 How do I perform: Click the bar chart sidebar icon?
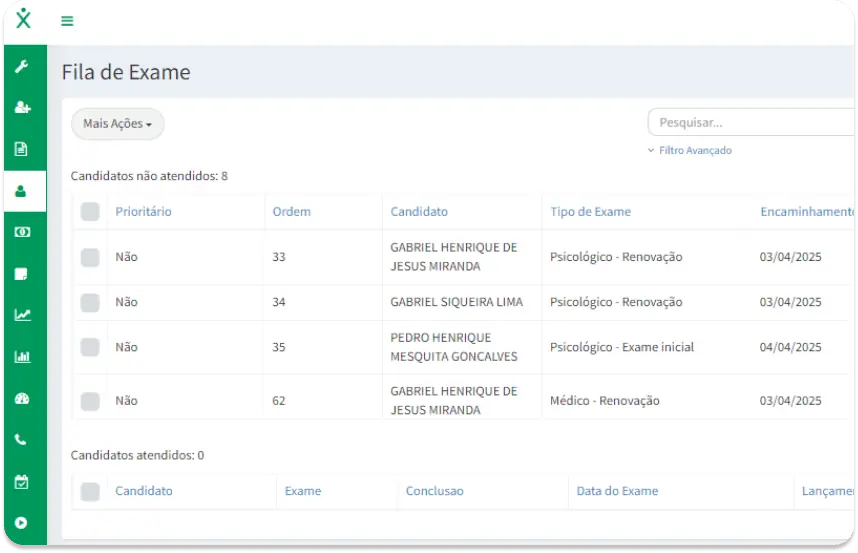pos(22,357)
